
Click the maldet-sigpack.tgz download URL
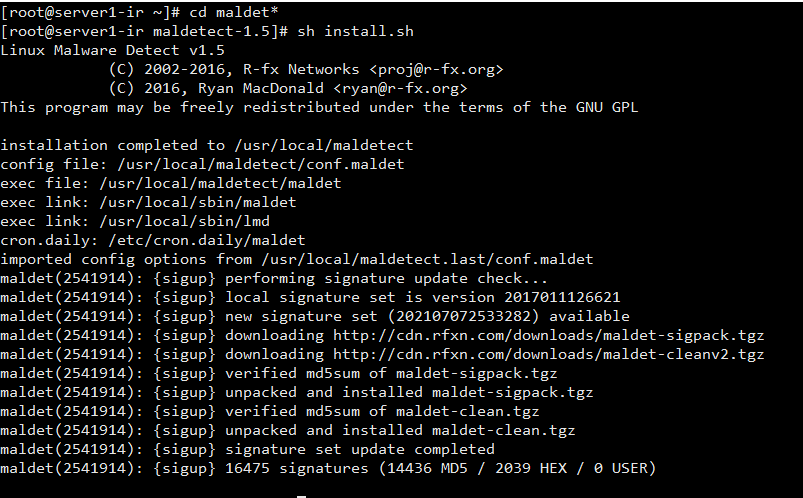click(548, 335)
